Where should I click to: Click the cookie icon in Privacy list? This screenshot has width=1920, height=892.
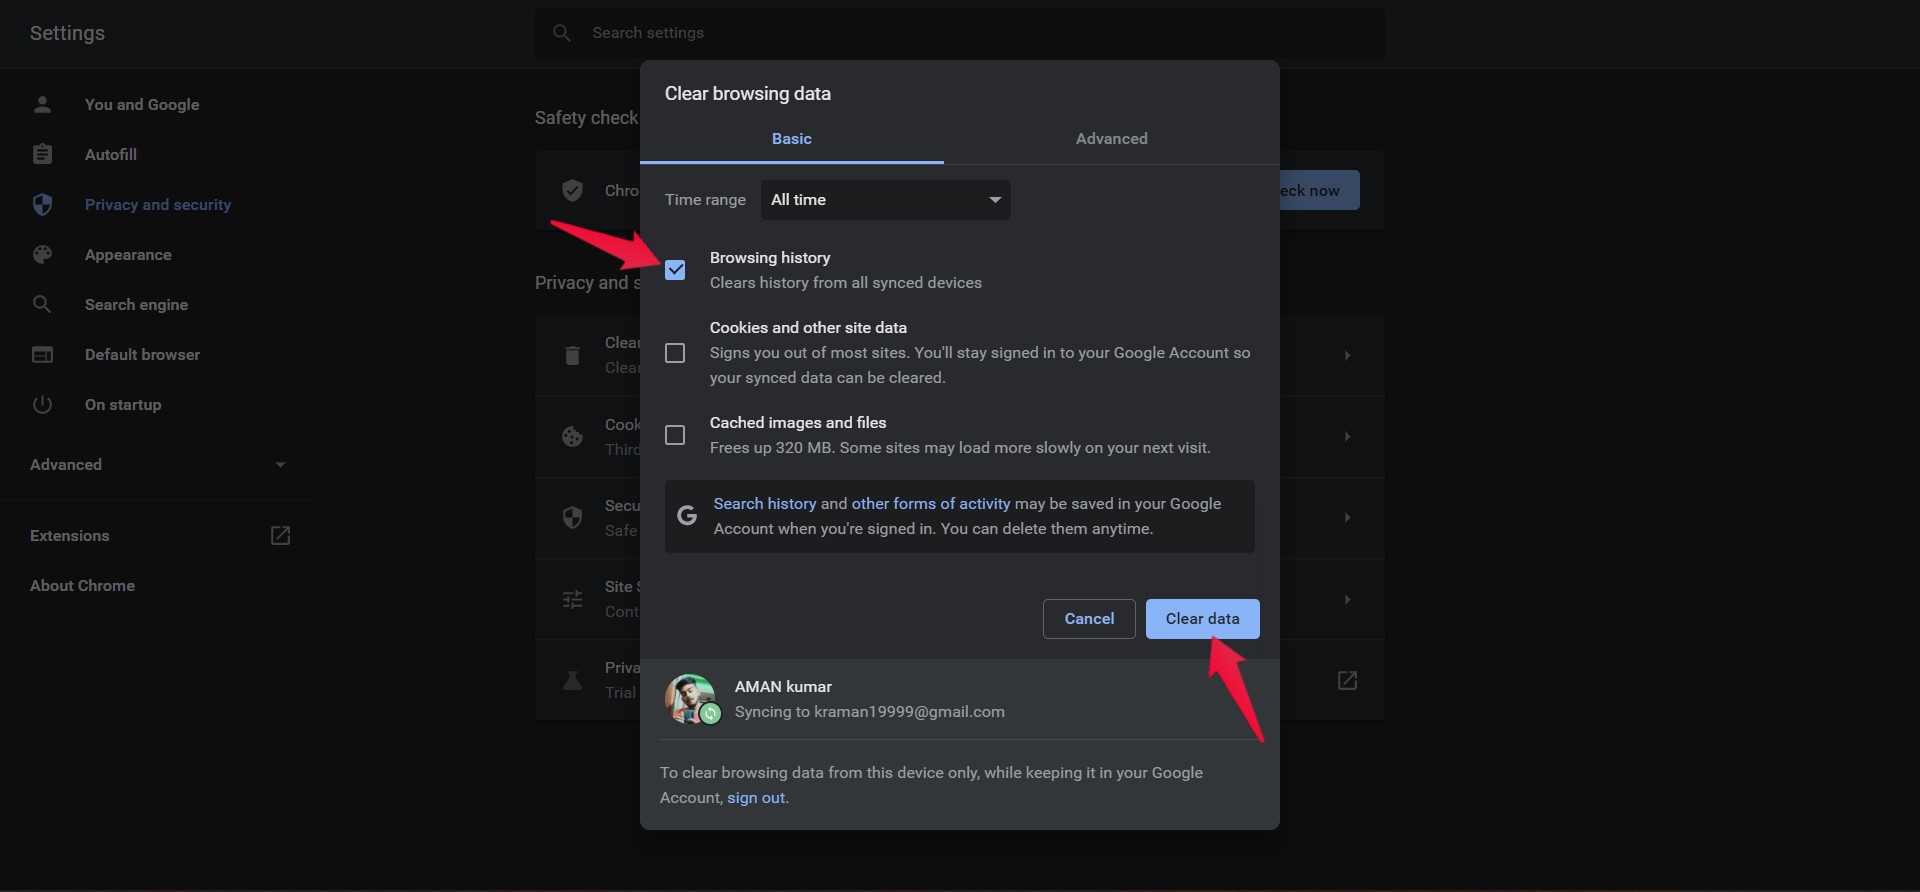[x=572, y=436]
